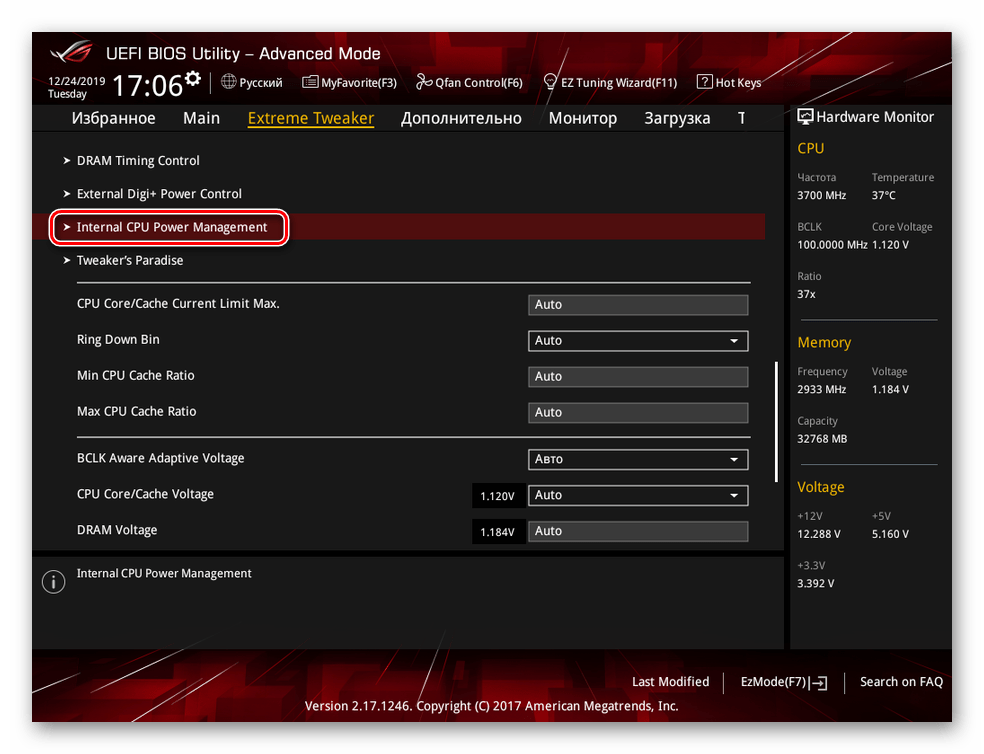984x754 pixels.
Task: Click the CPU Core/Cache Voltage label
Action: pyautogui.click(x=145, y=494)
